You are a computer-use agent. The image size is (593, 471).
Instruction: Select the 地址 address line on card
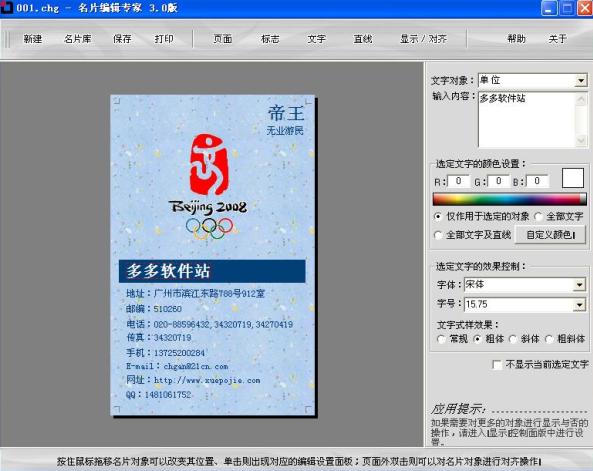196,294
